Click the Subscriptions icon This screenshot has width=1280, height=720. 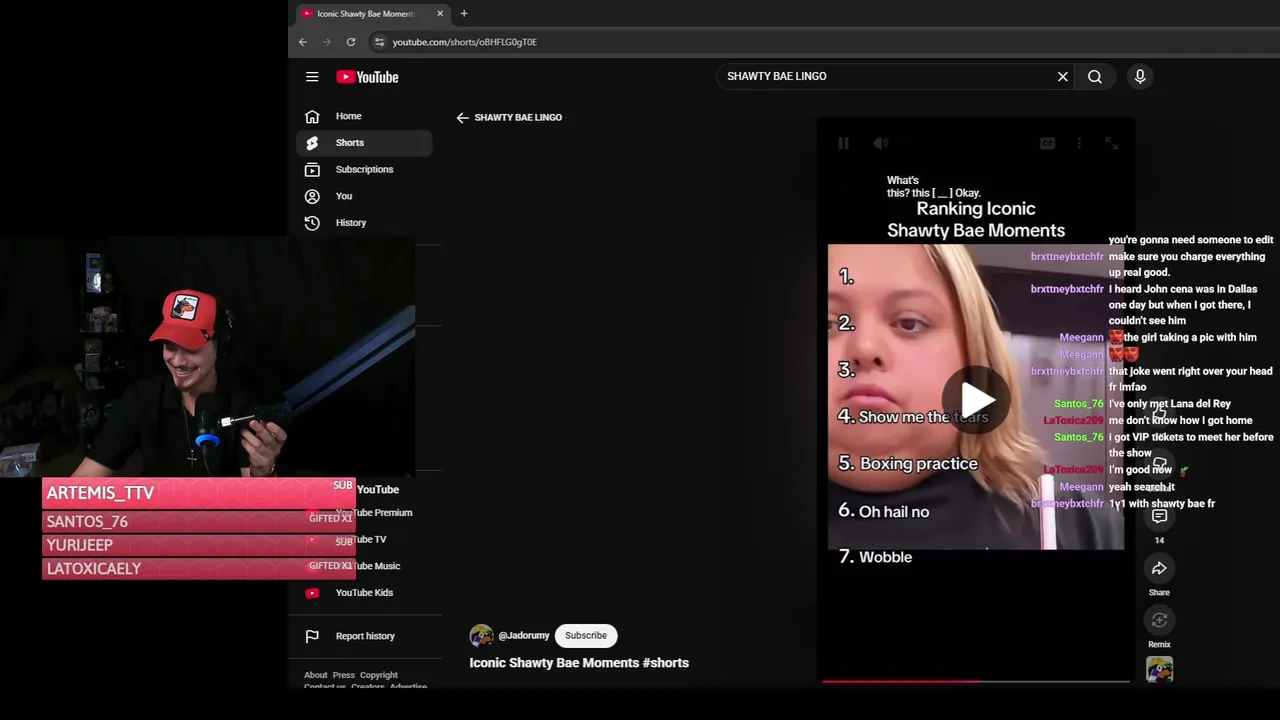(x=312, y=170)
